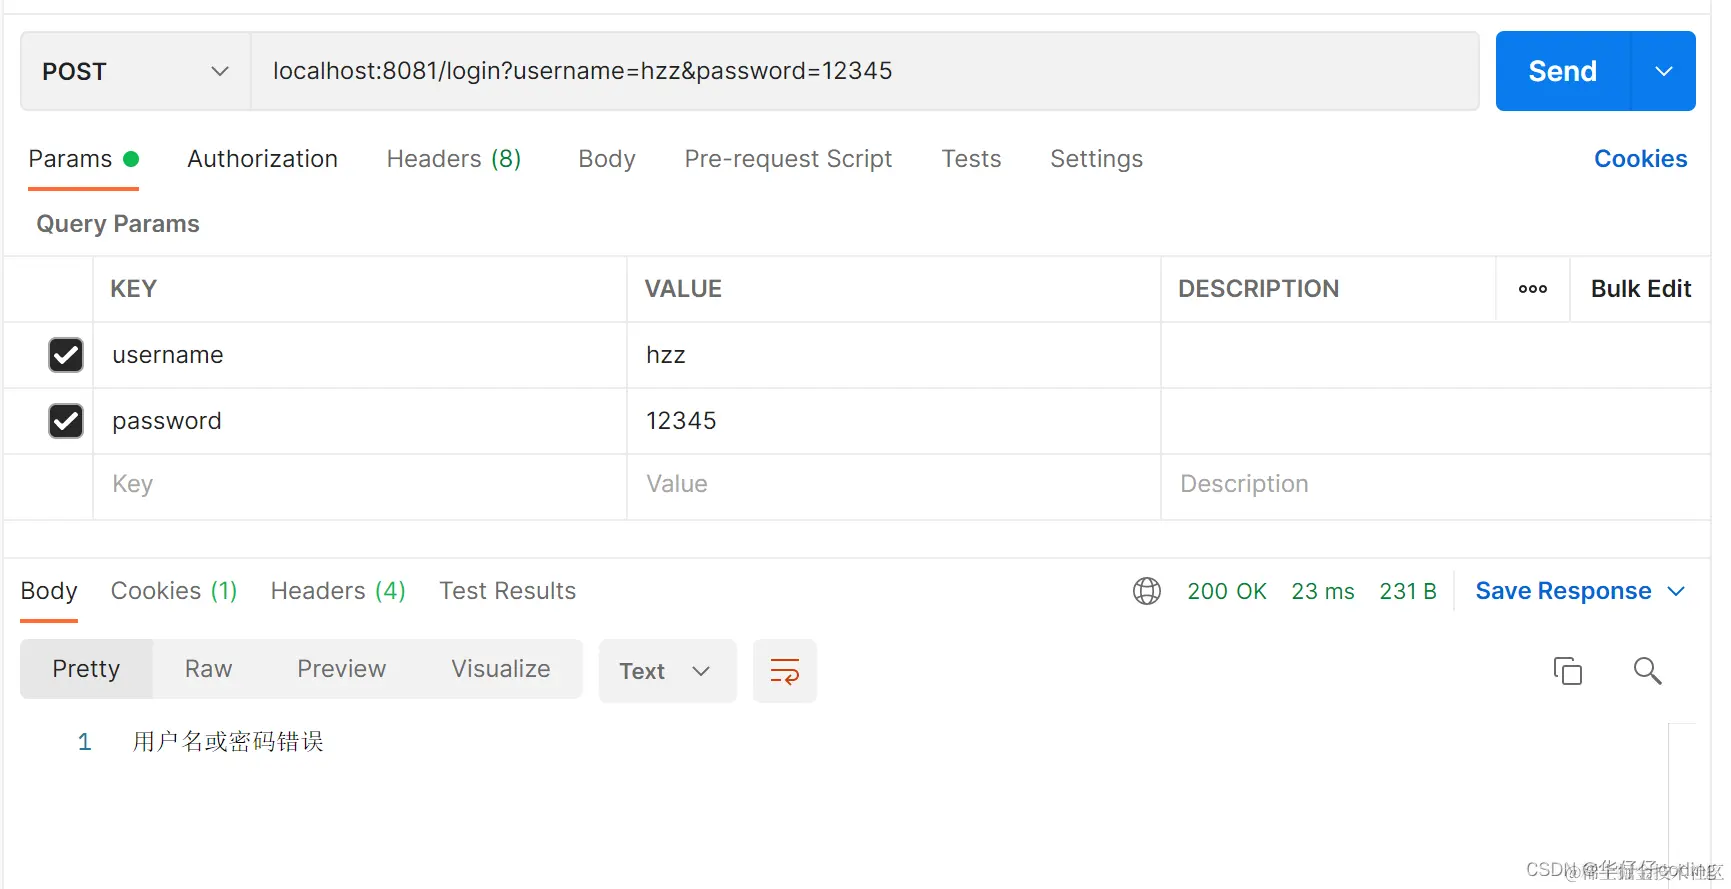Switch to Preview response view
The image size is (1731, 889).
[x=341, y=669]
